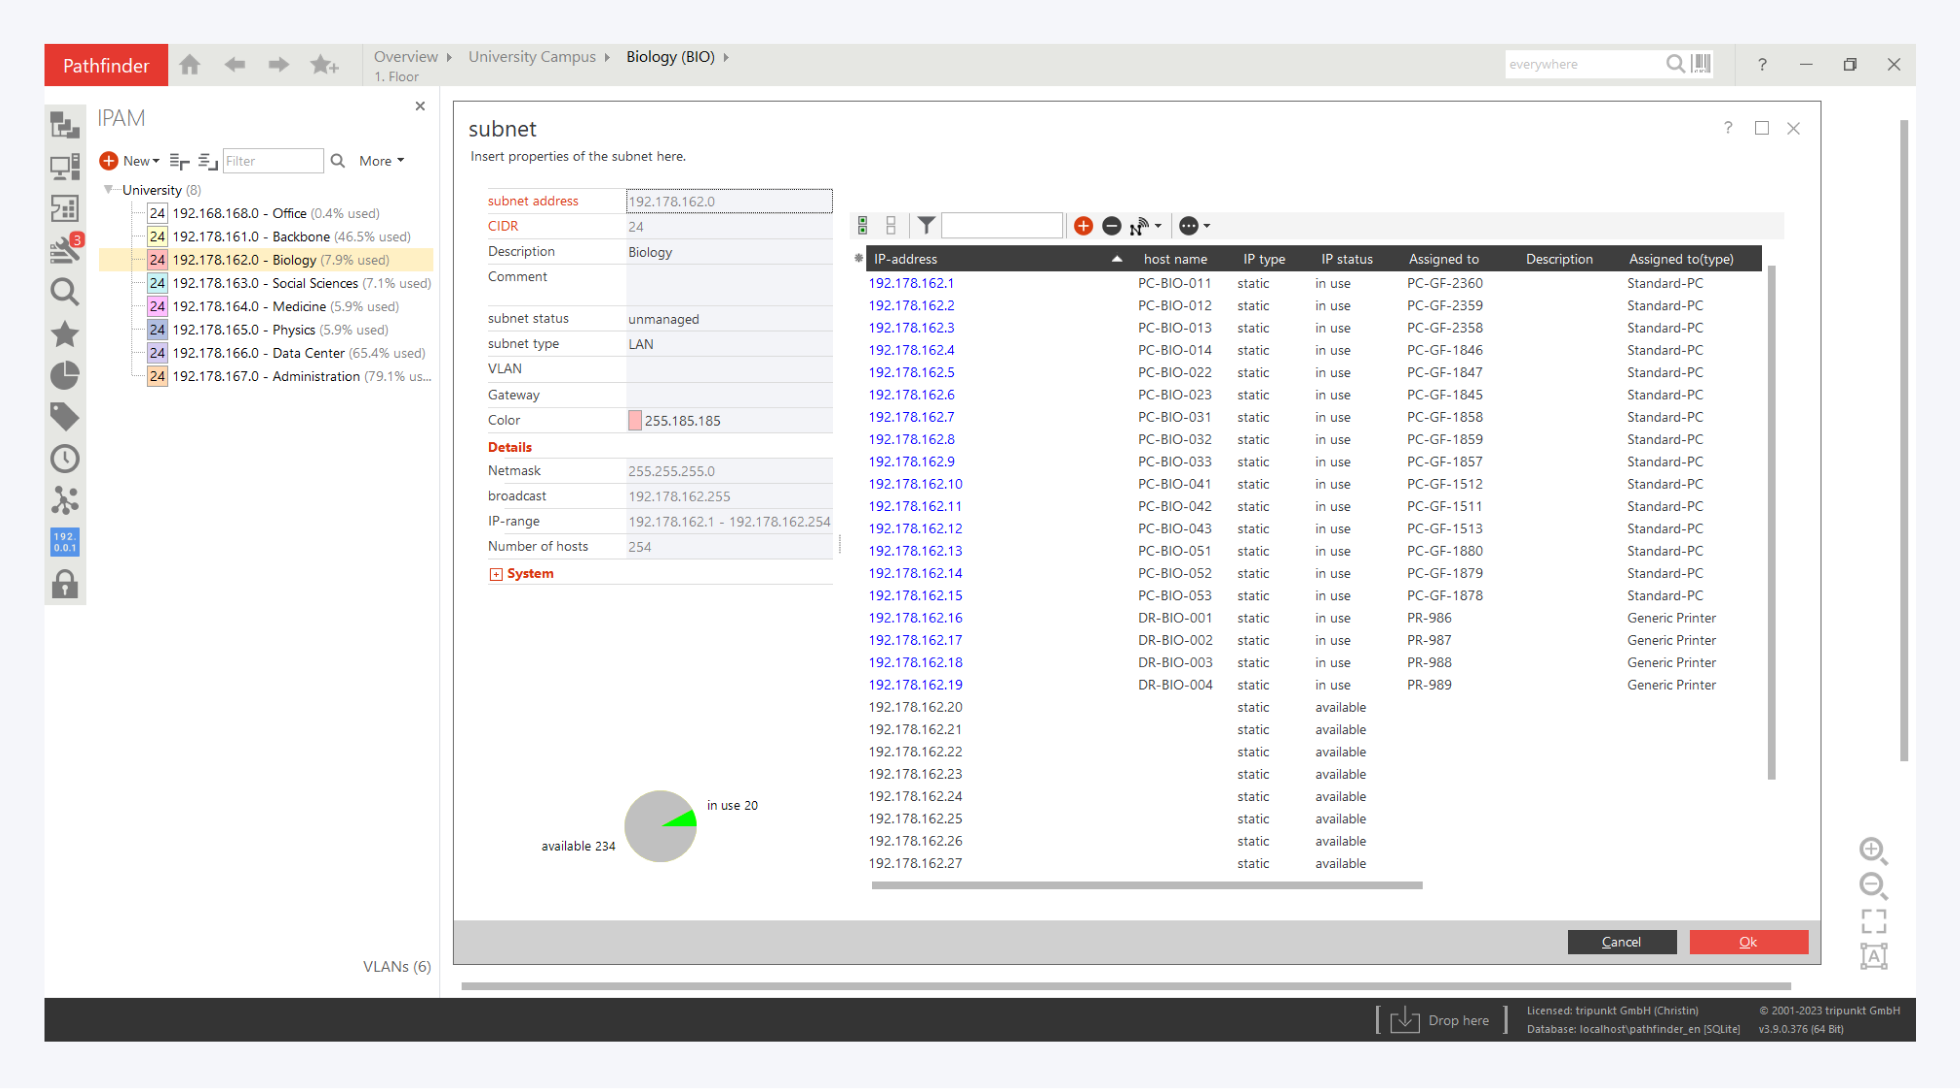Click the pie chart reports sidebar icon
1960x1089 pixels.
coord(65,376)
